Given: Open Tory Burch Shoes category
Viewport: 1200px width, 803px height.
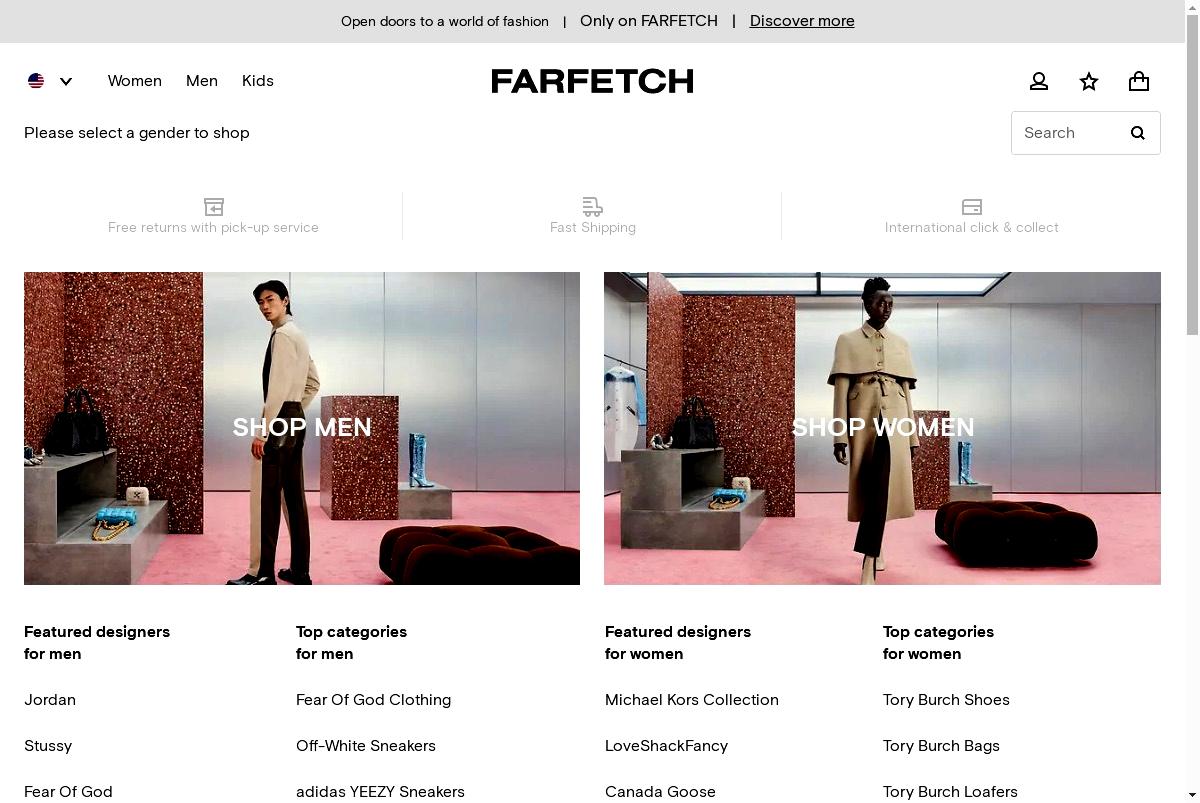Looking at the screenshot, I should click(x=946, y=700).
